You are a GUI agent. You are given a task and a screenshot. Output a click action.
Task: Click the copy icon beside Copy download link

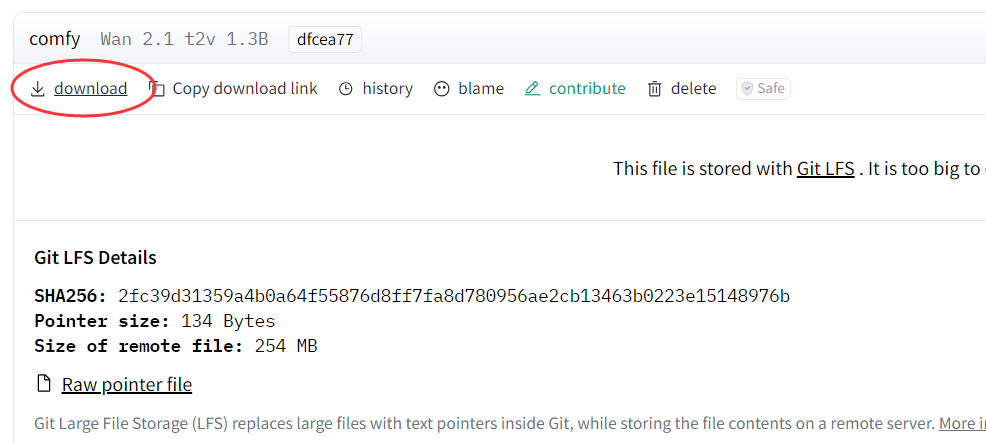tap(157, 89)
